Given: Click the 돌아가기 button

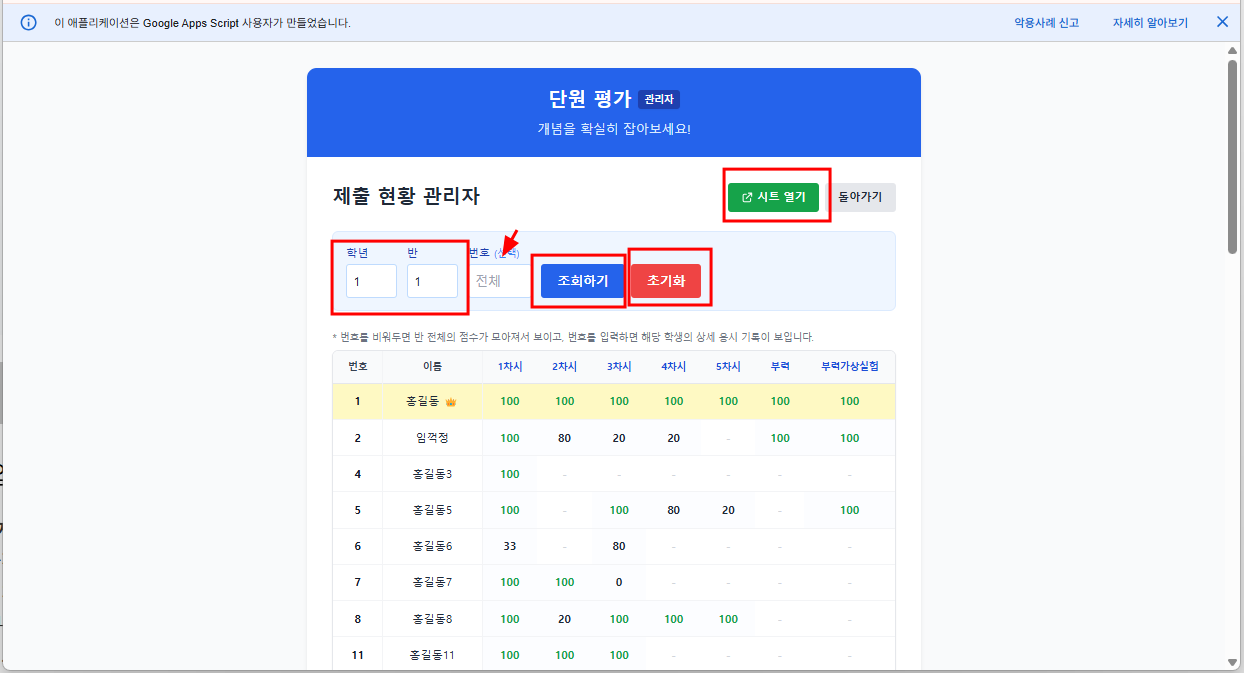Looking at the screenshot, I should [x=860, y=197].
